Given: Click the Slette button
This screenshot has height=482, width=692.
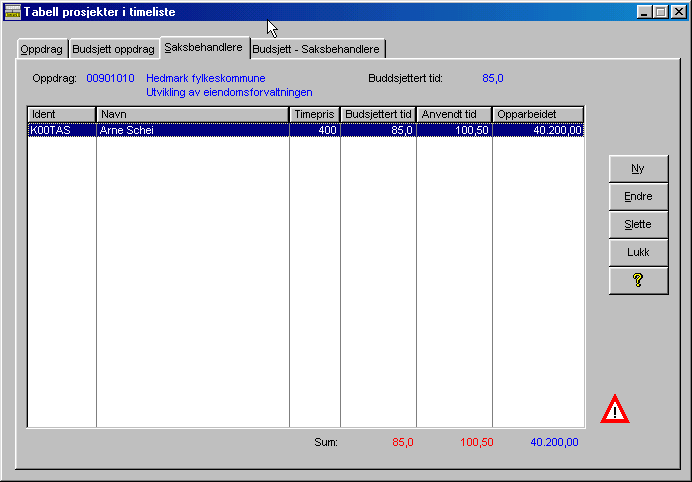Looking at the screenshot, I should point(638,225).
